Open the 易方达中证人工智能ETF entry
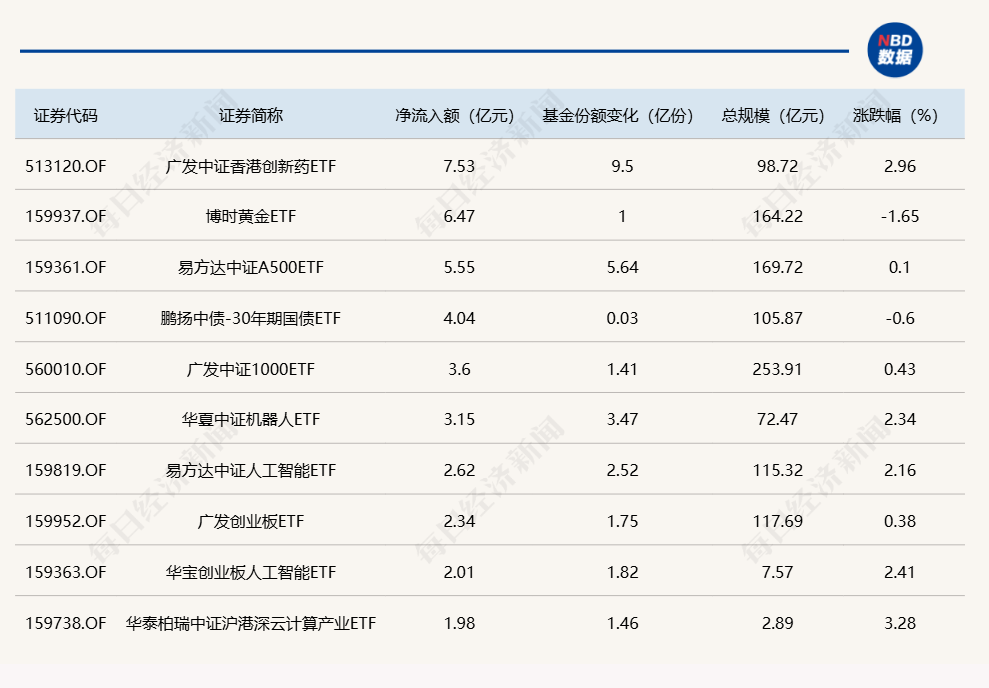The image size is (989, 688). click(251, 470)
